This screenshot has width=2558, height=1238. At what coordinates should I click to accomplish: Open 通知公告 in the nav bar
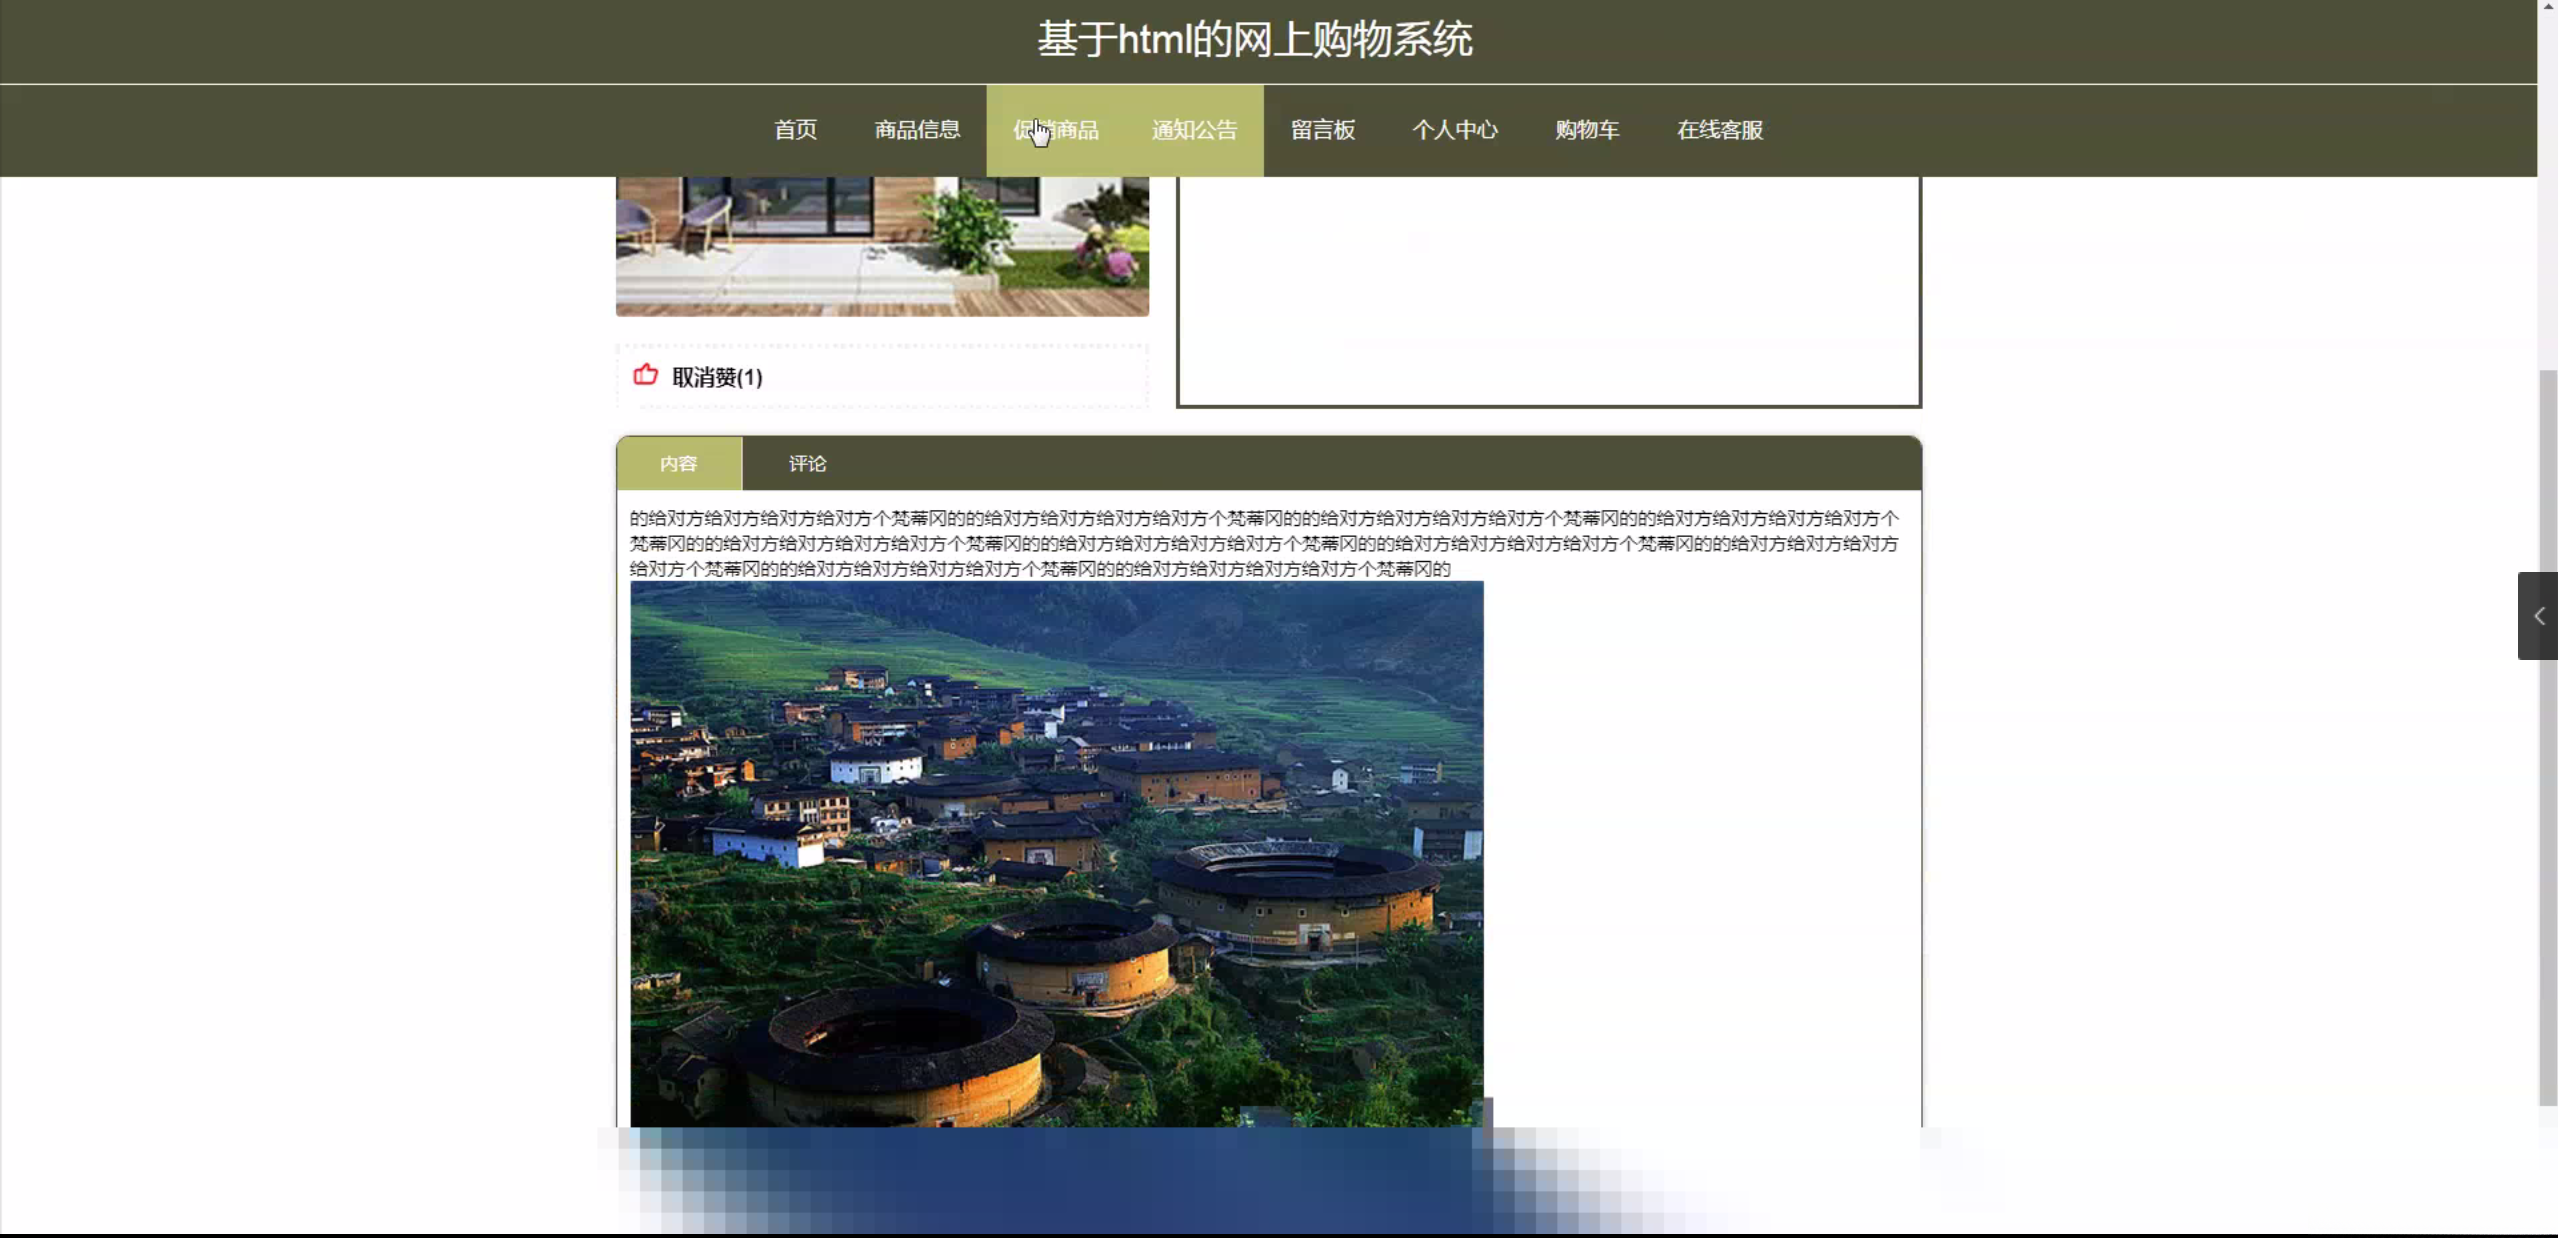tap(1194, 130)
